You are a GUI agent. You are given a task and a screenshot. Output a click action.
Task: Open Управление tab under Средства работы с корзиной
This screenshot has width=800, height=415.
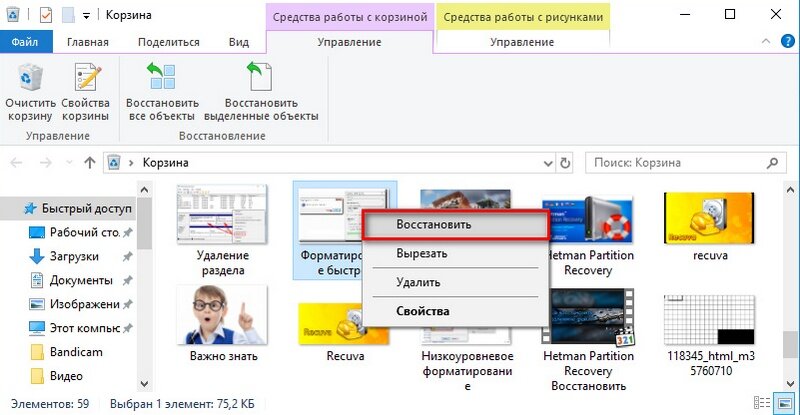coord(349,42)
